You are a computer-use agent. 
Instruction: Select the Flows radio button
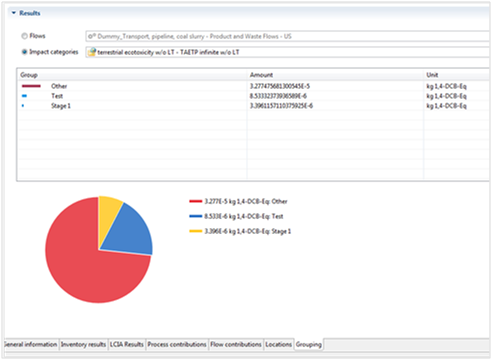pos(24,36)
